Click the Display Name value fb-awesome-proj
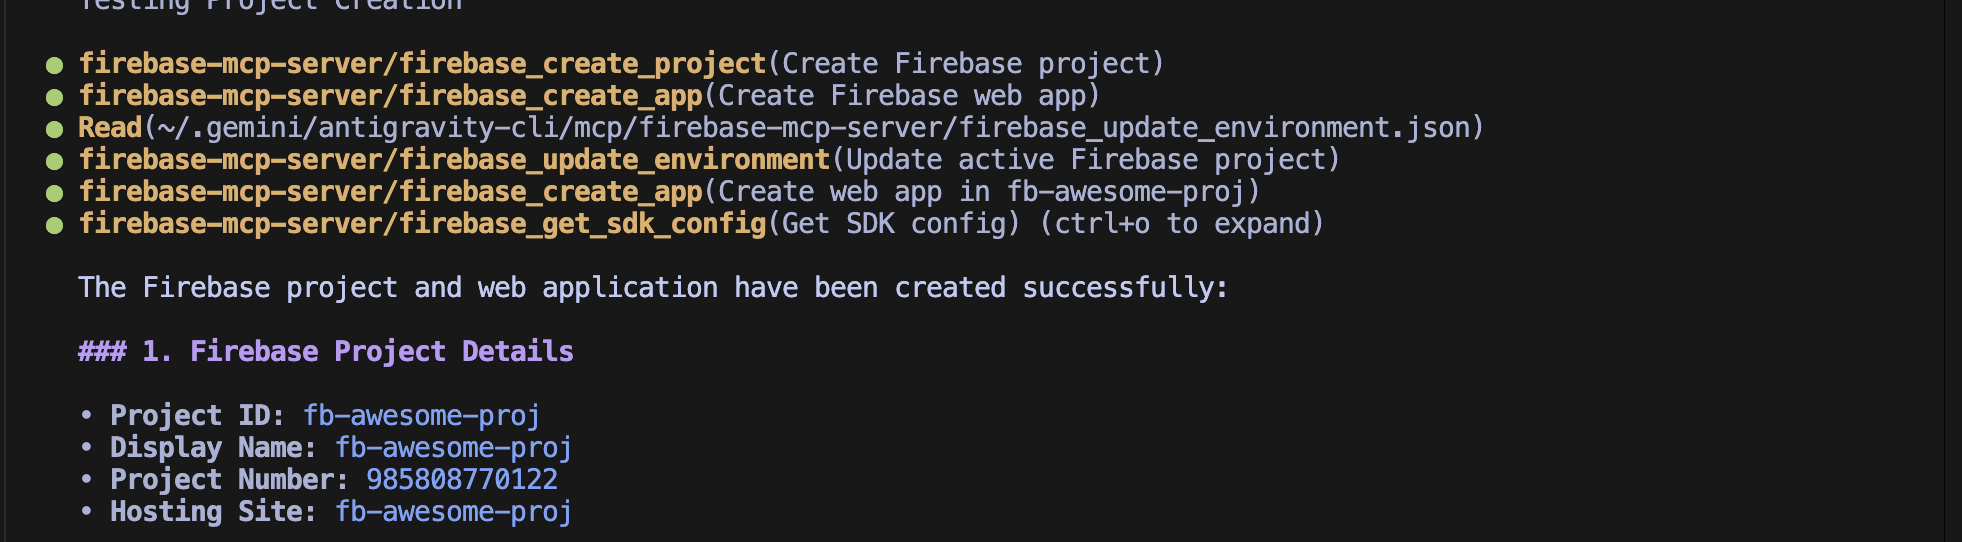This screenshot has height=542, width=1962. pyautogui.click(x=454, y=448)
